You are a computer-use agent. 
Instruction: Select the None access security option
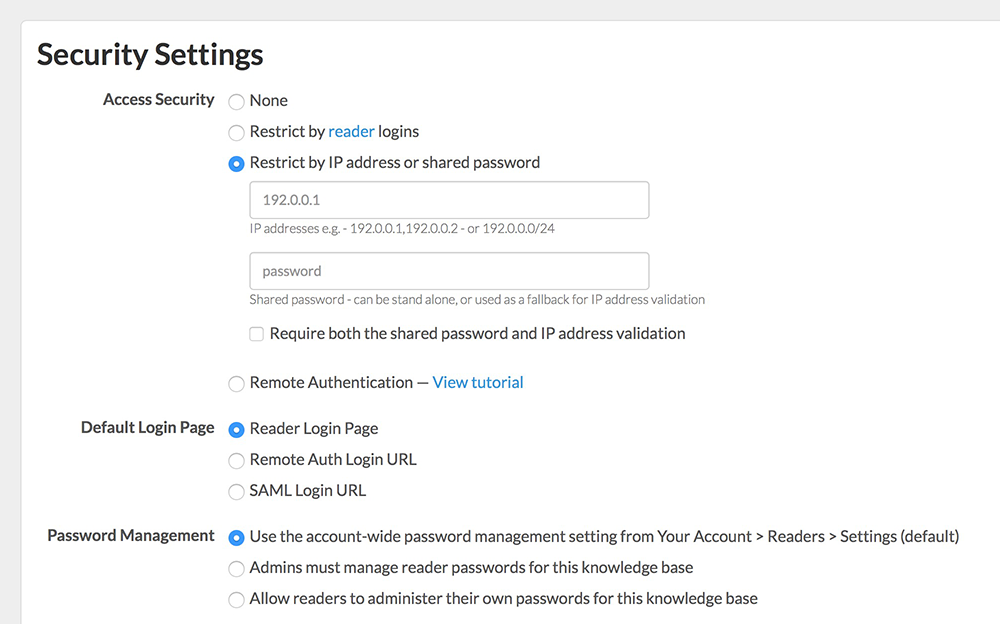237,102
